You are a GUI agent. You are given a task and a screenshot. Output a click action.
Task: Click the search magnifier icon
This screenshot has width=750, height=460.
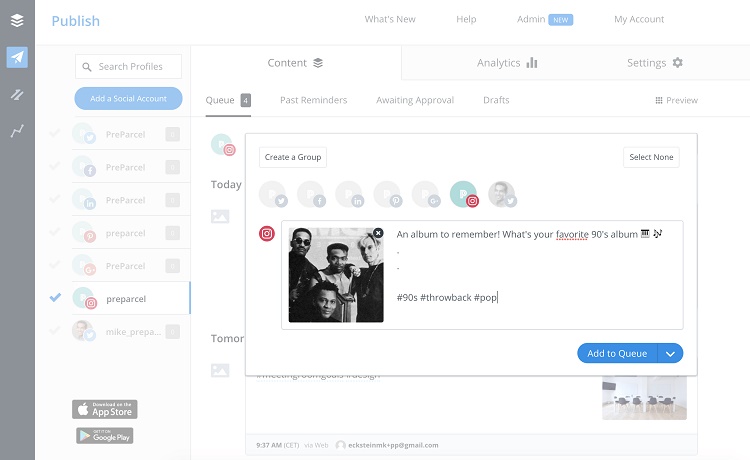click(87, 67)
